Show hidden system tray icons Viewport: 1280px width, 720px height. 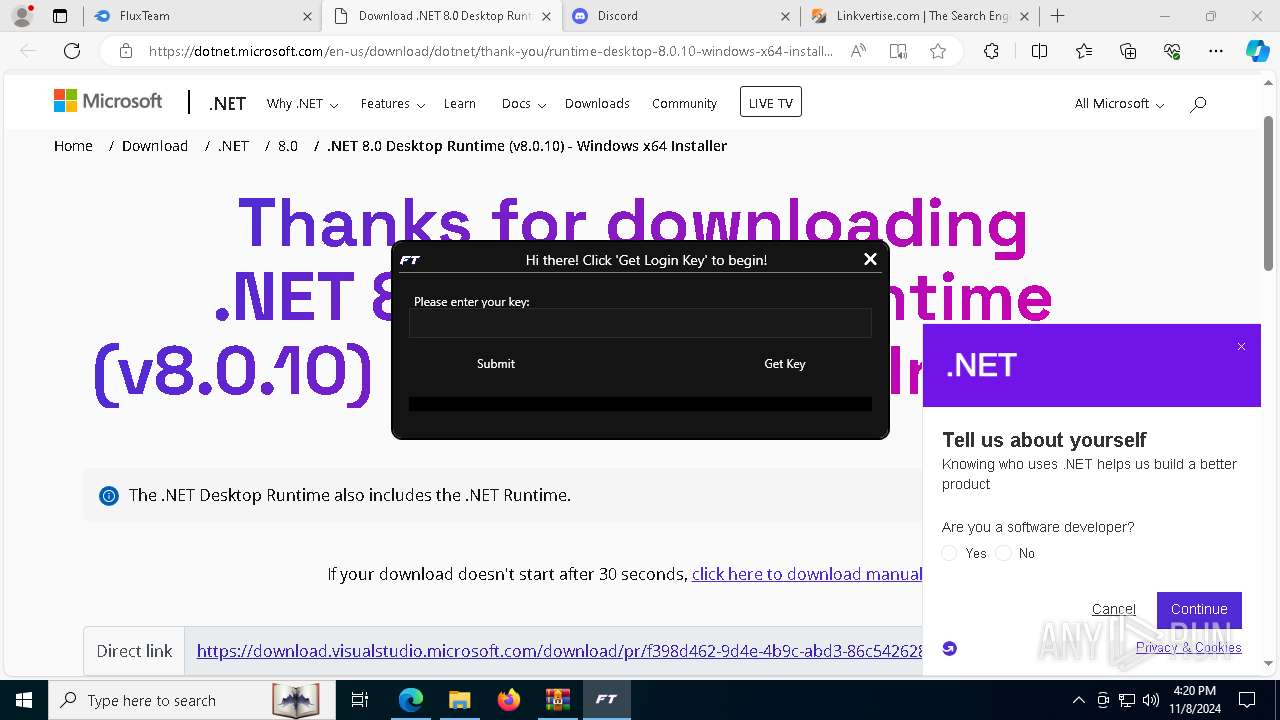pos(1078,700)
